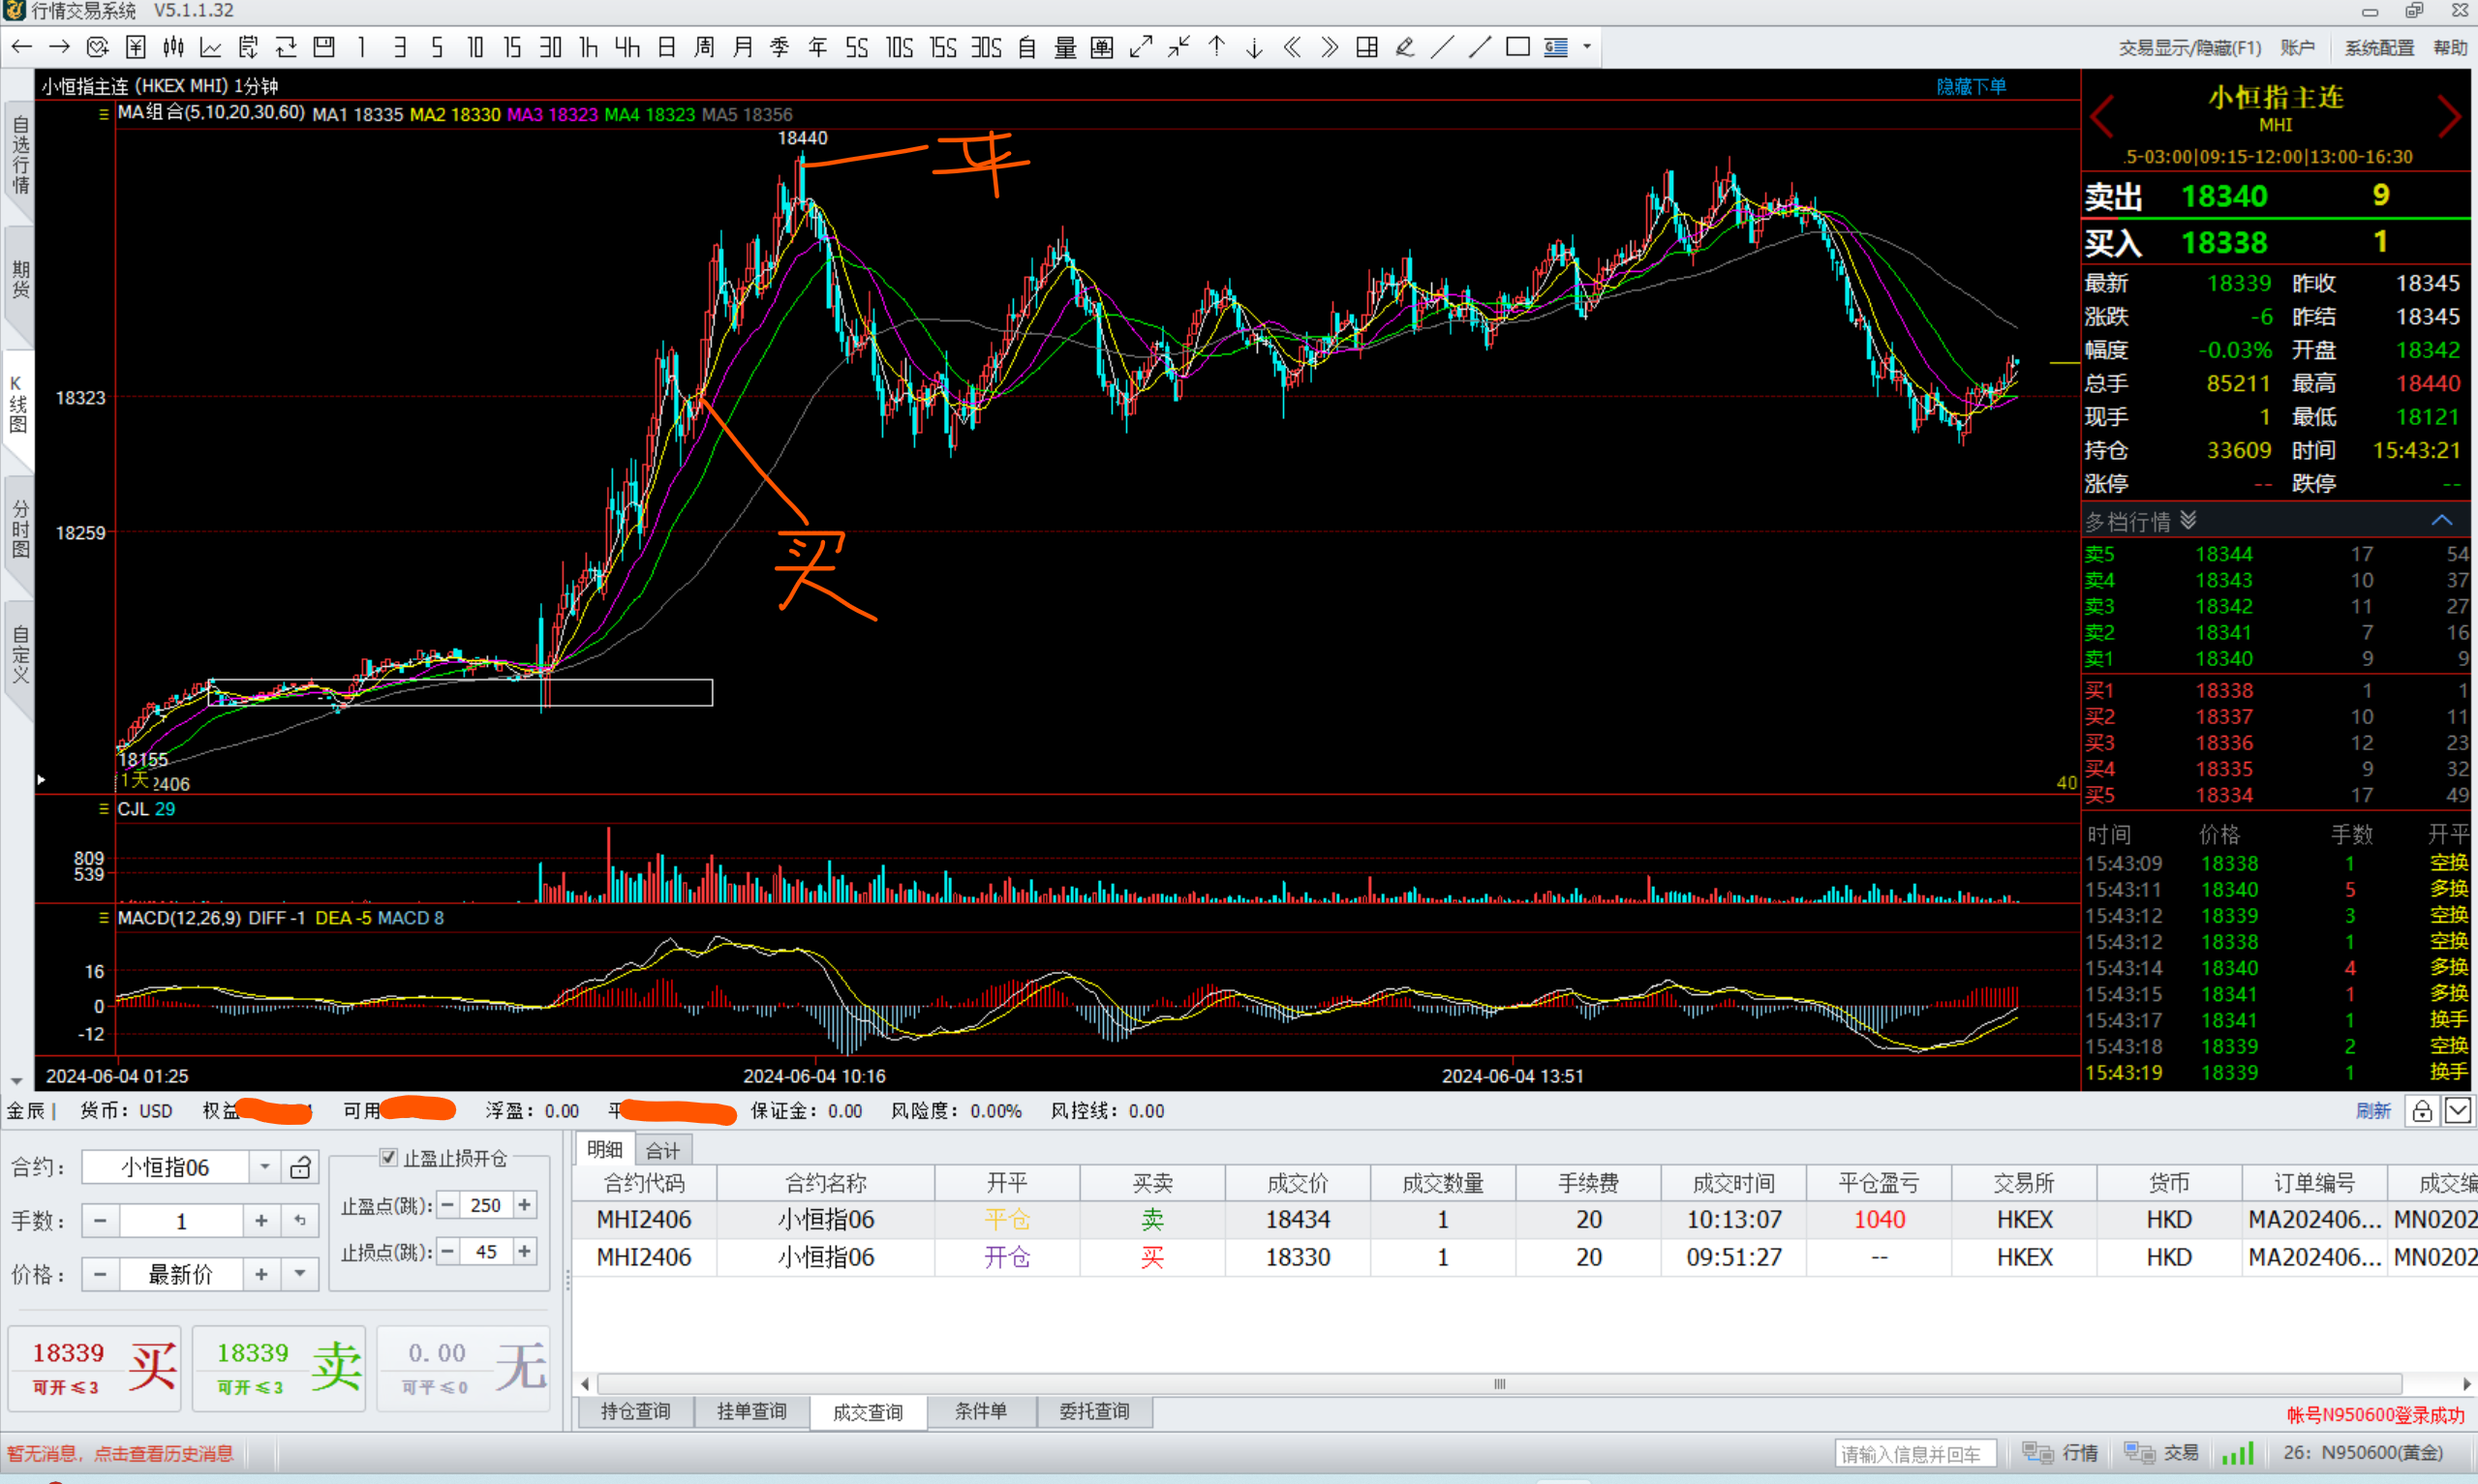Select the rectangle drawing tool

(x=1517, y=47)
